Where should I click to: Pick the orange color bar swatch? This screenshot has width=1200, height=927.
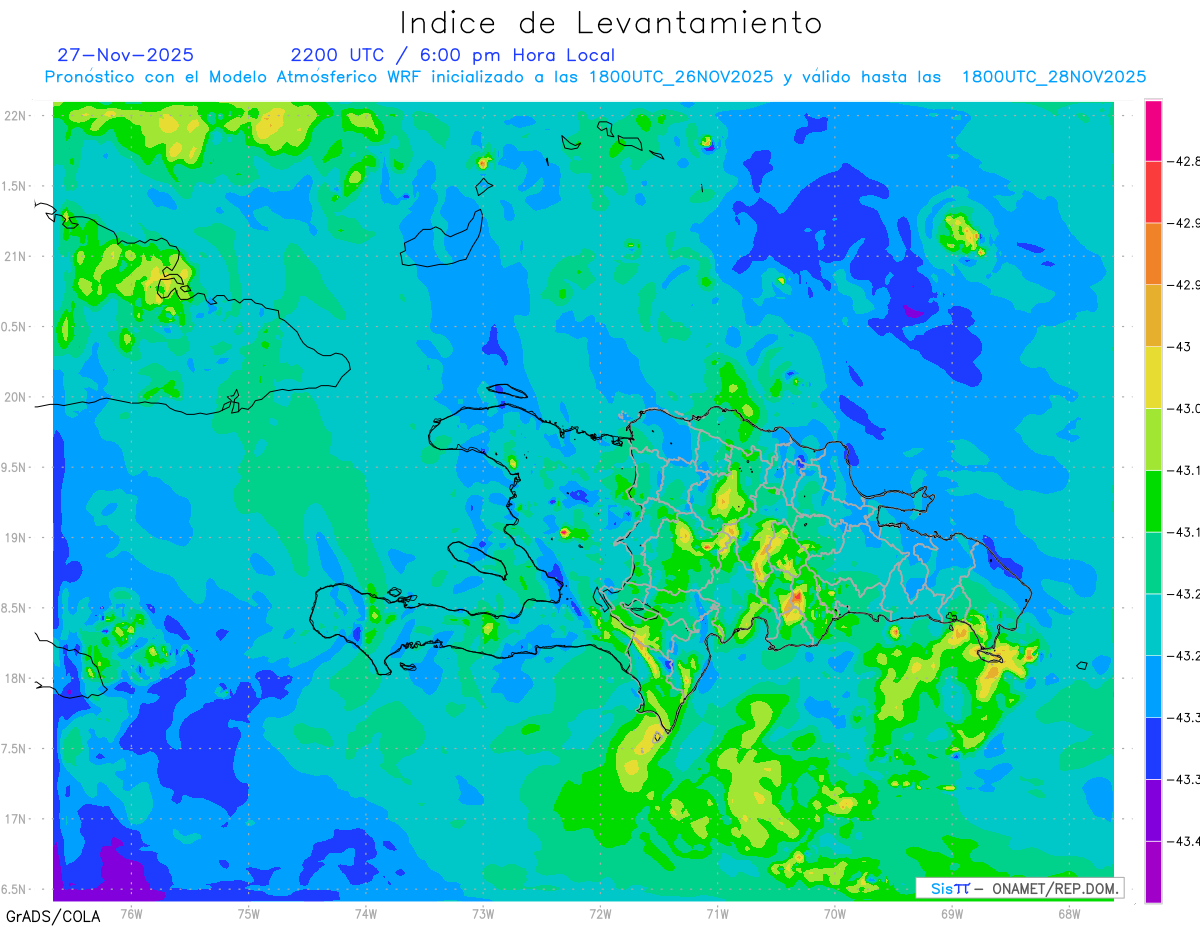click(x=1153, y=253)
